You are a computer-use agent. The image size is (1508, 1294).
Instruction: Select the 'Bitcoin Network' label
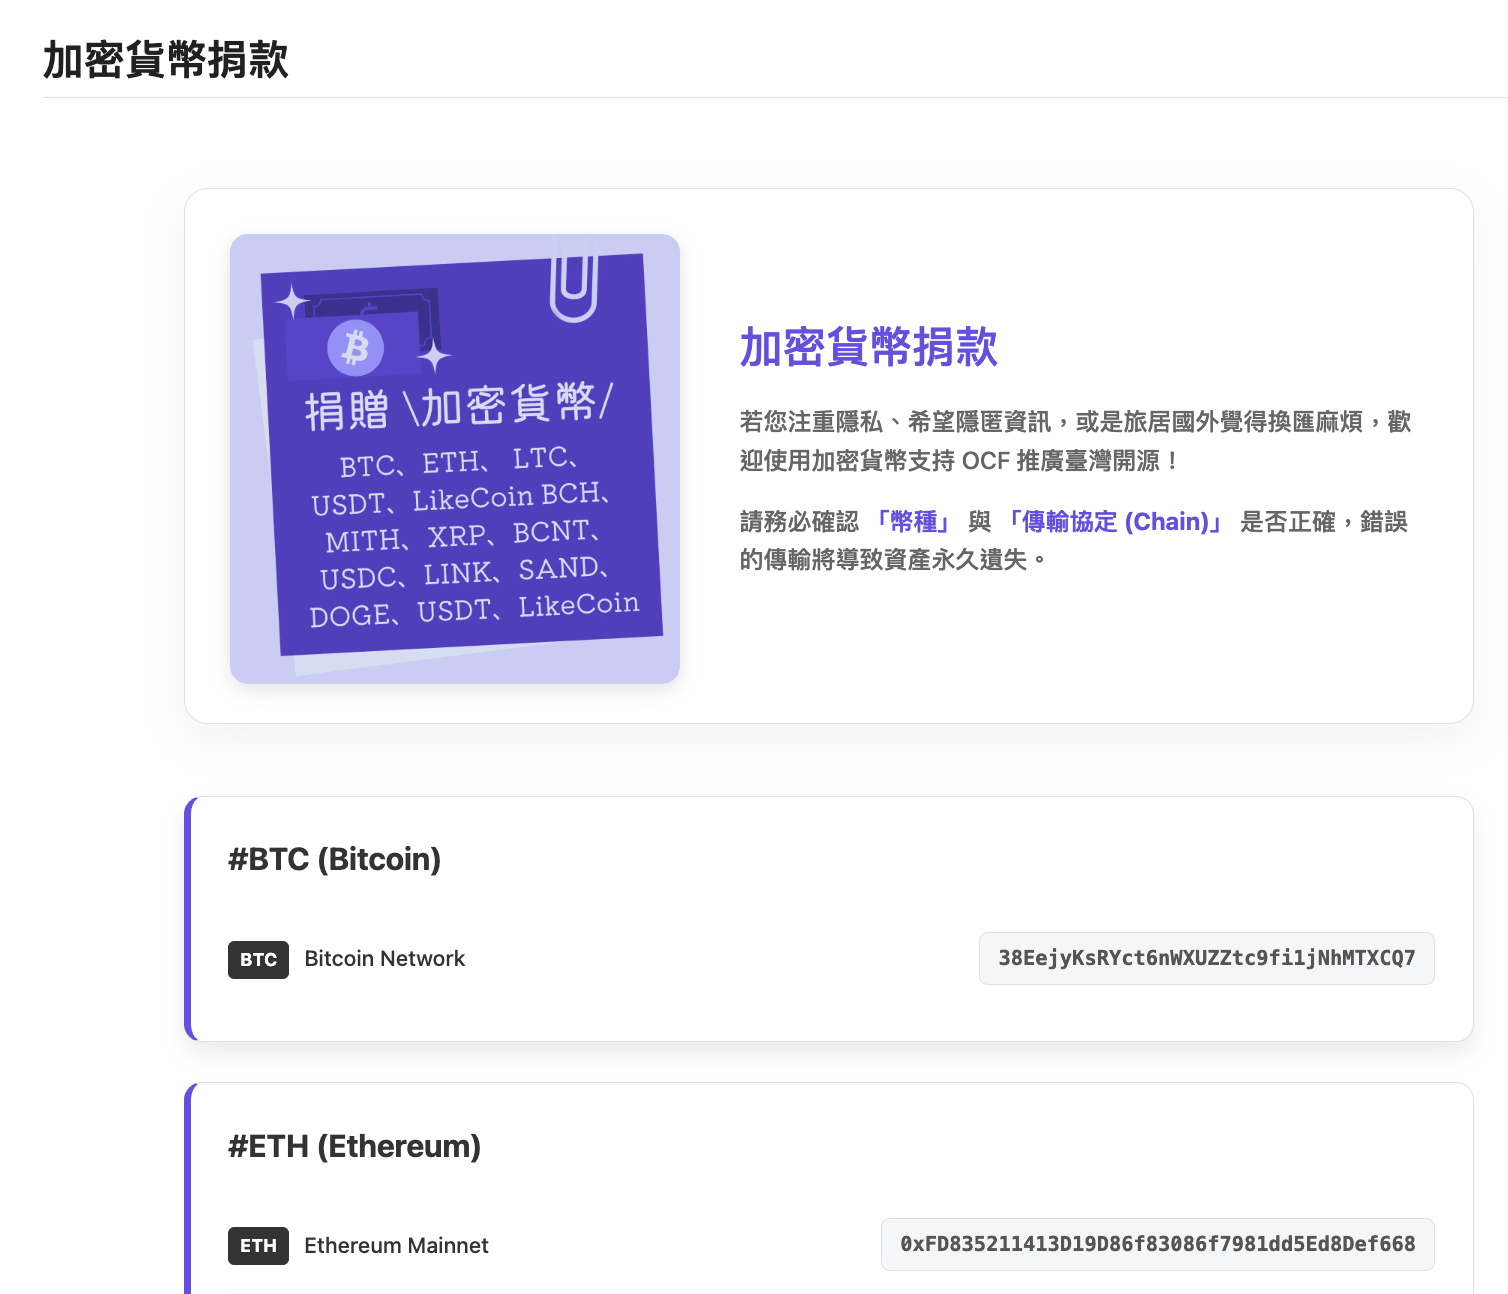click(x=385, y=959)
